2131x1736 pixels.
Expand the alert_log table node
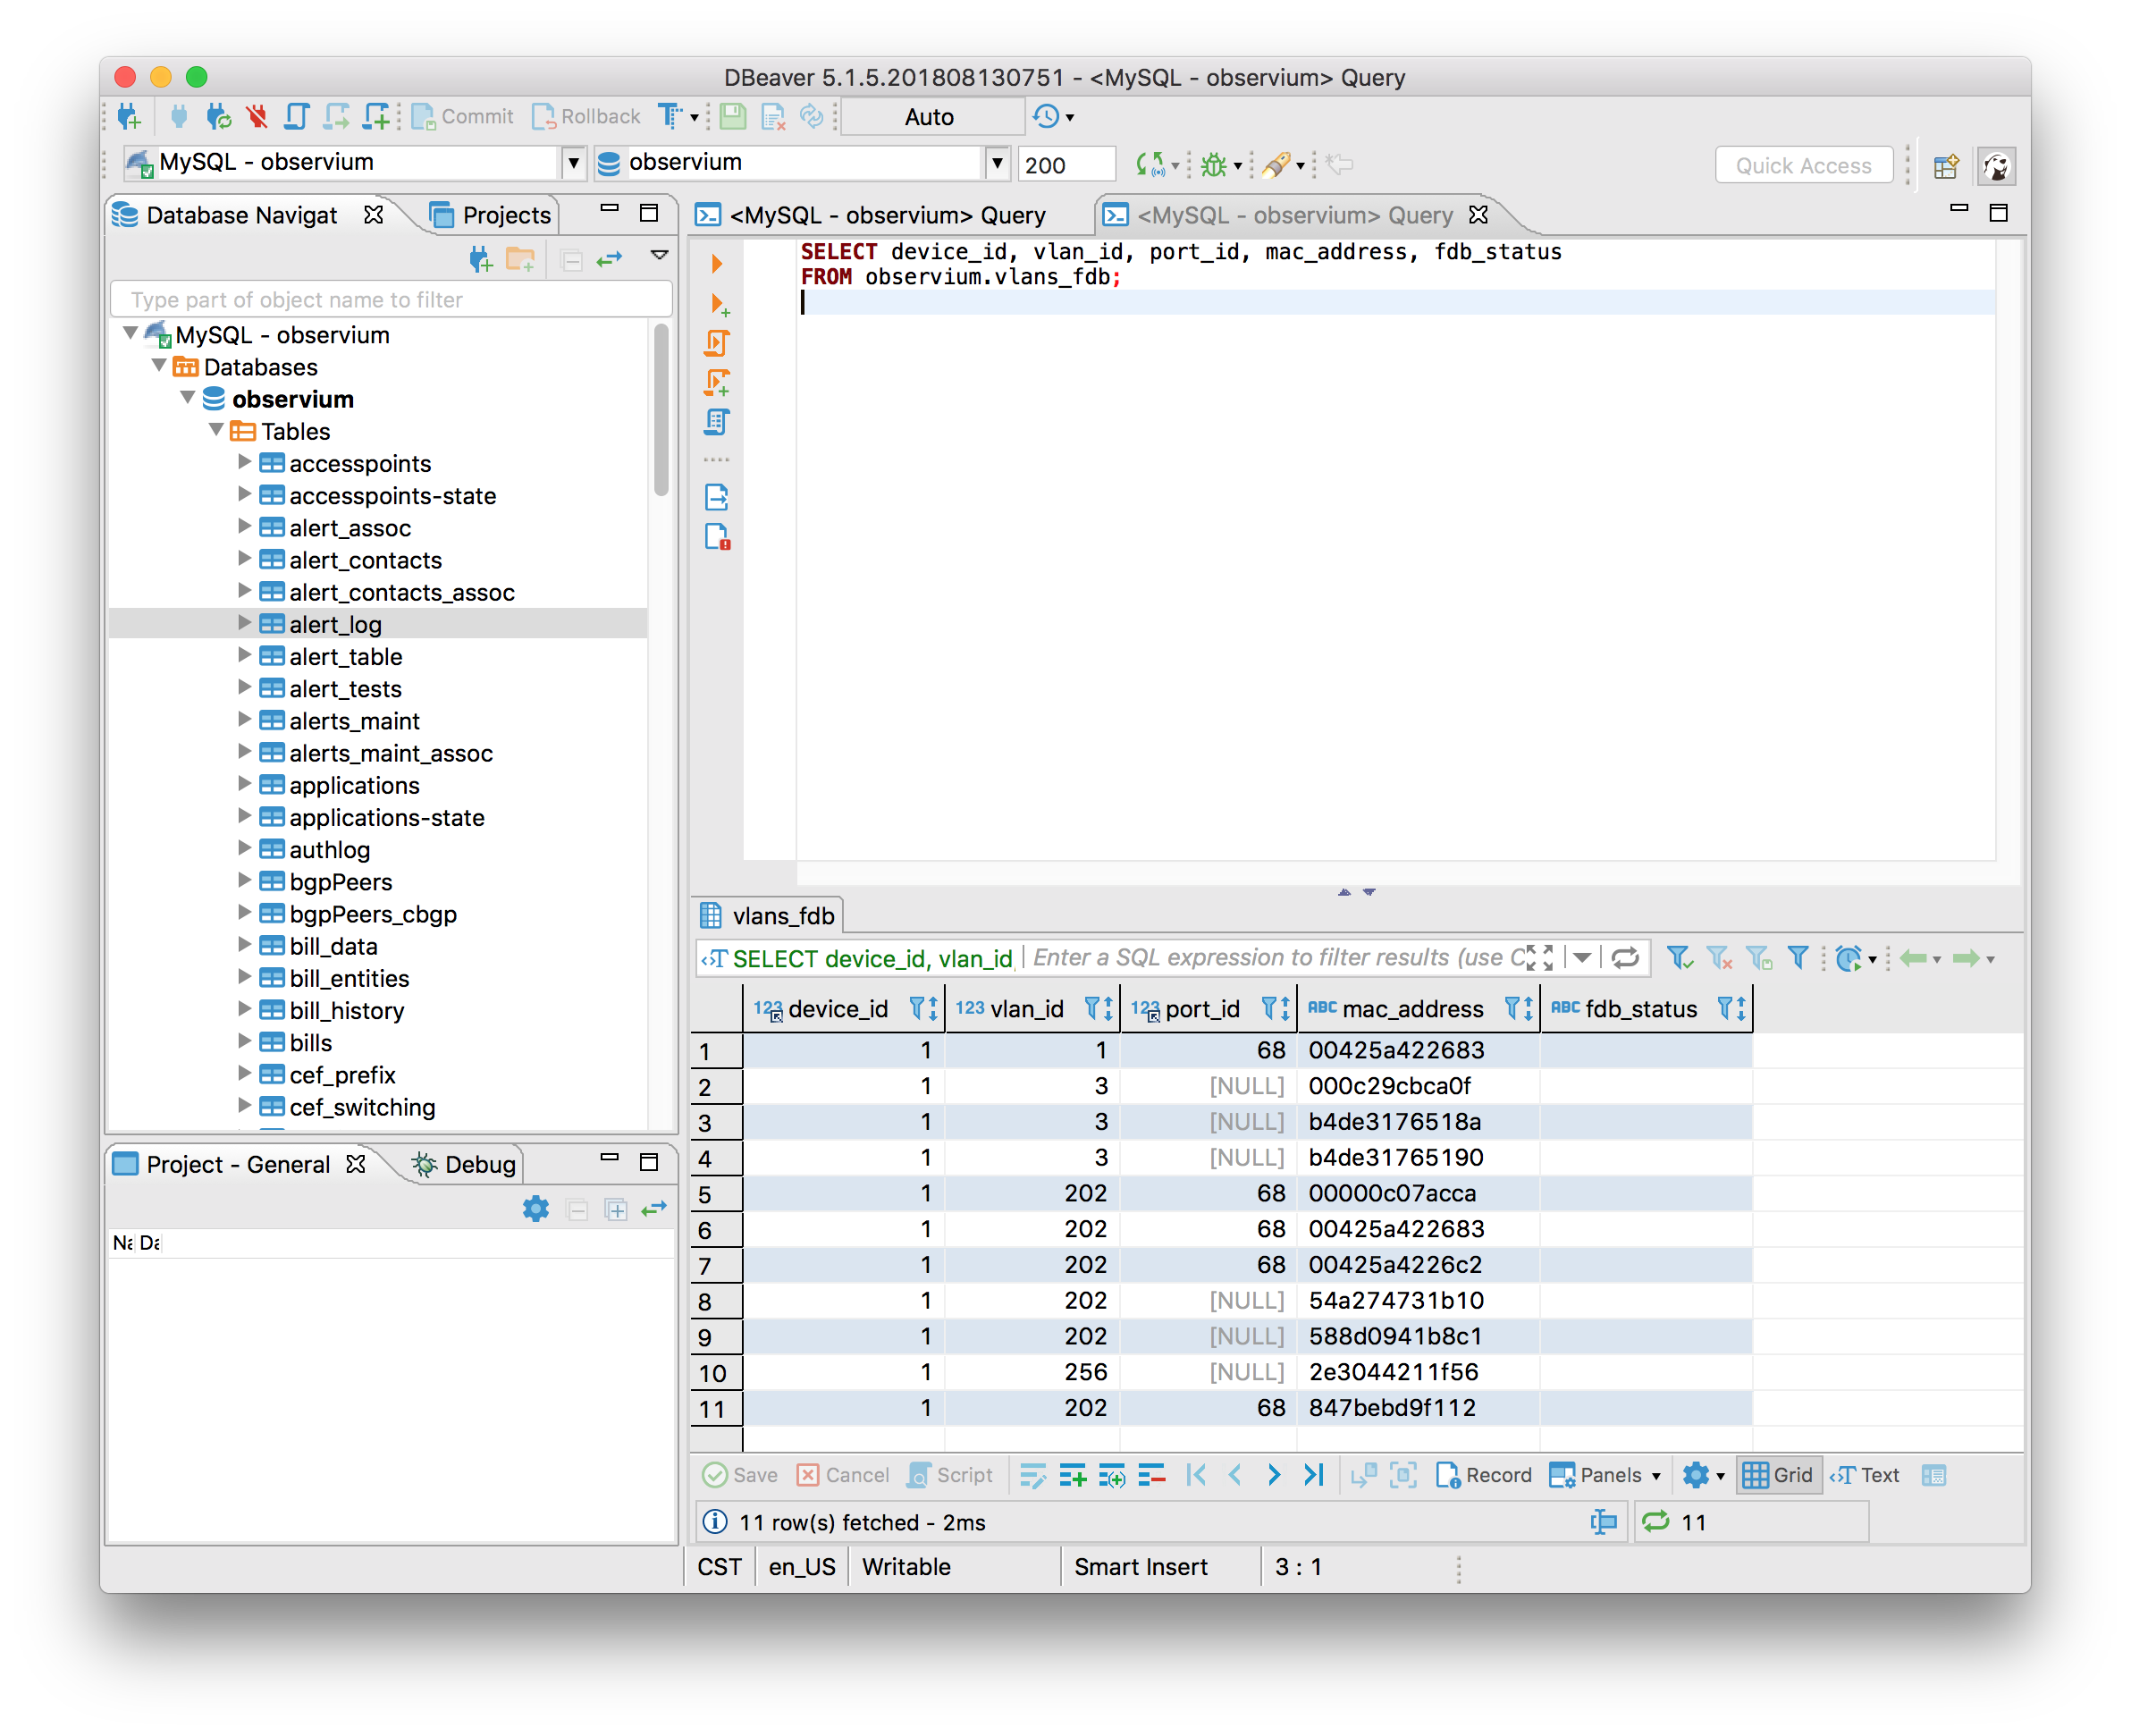[244, 623]
